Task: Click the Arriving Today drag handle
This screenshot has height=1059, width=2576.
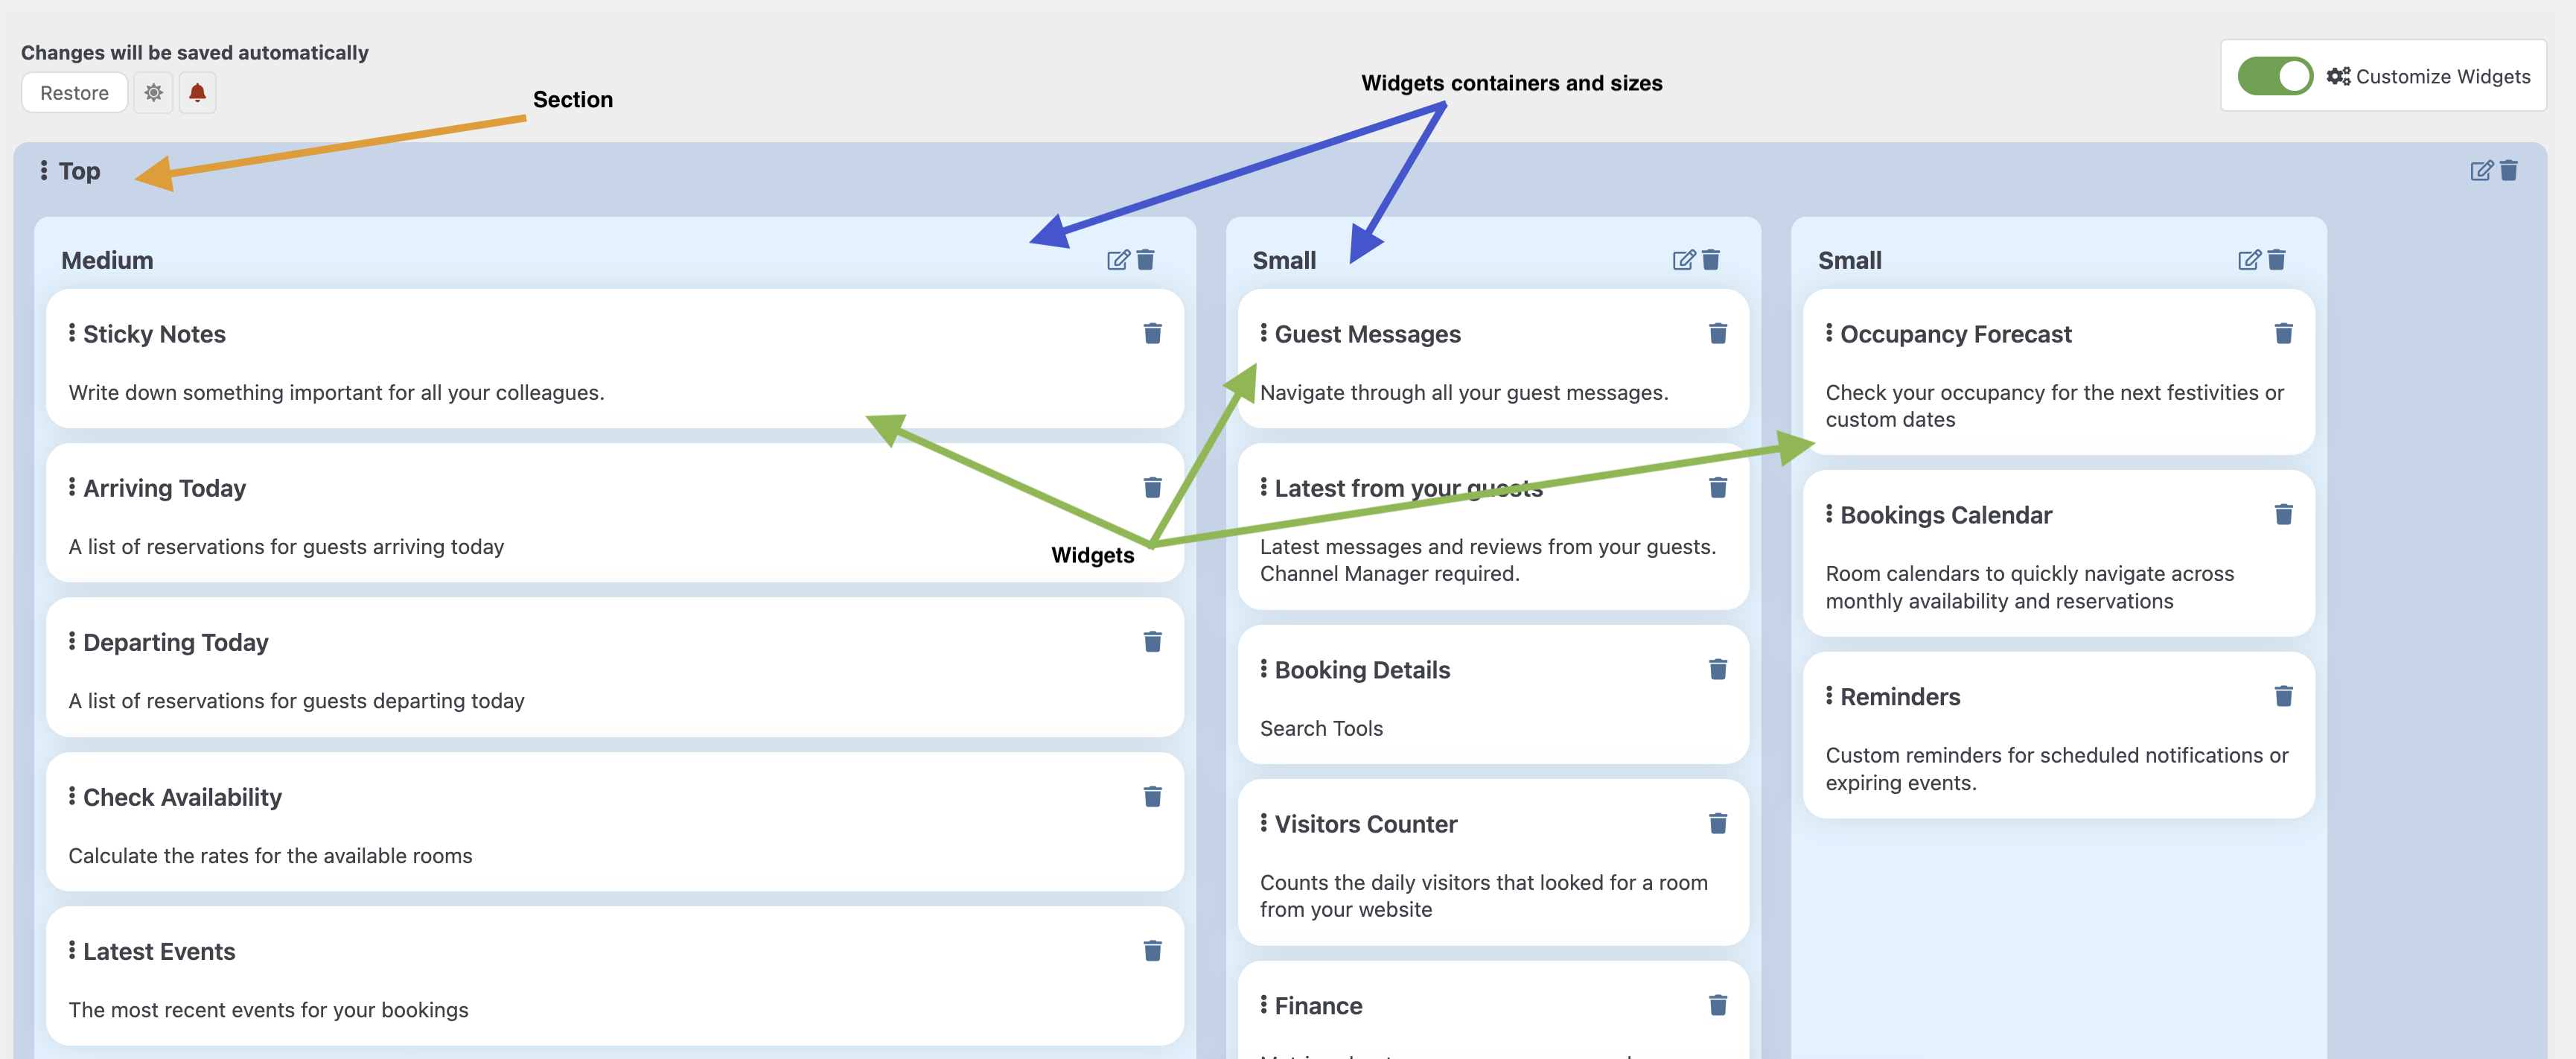Action: 72,487
